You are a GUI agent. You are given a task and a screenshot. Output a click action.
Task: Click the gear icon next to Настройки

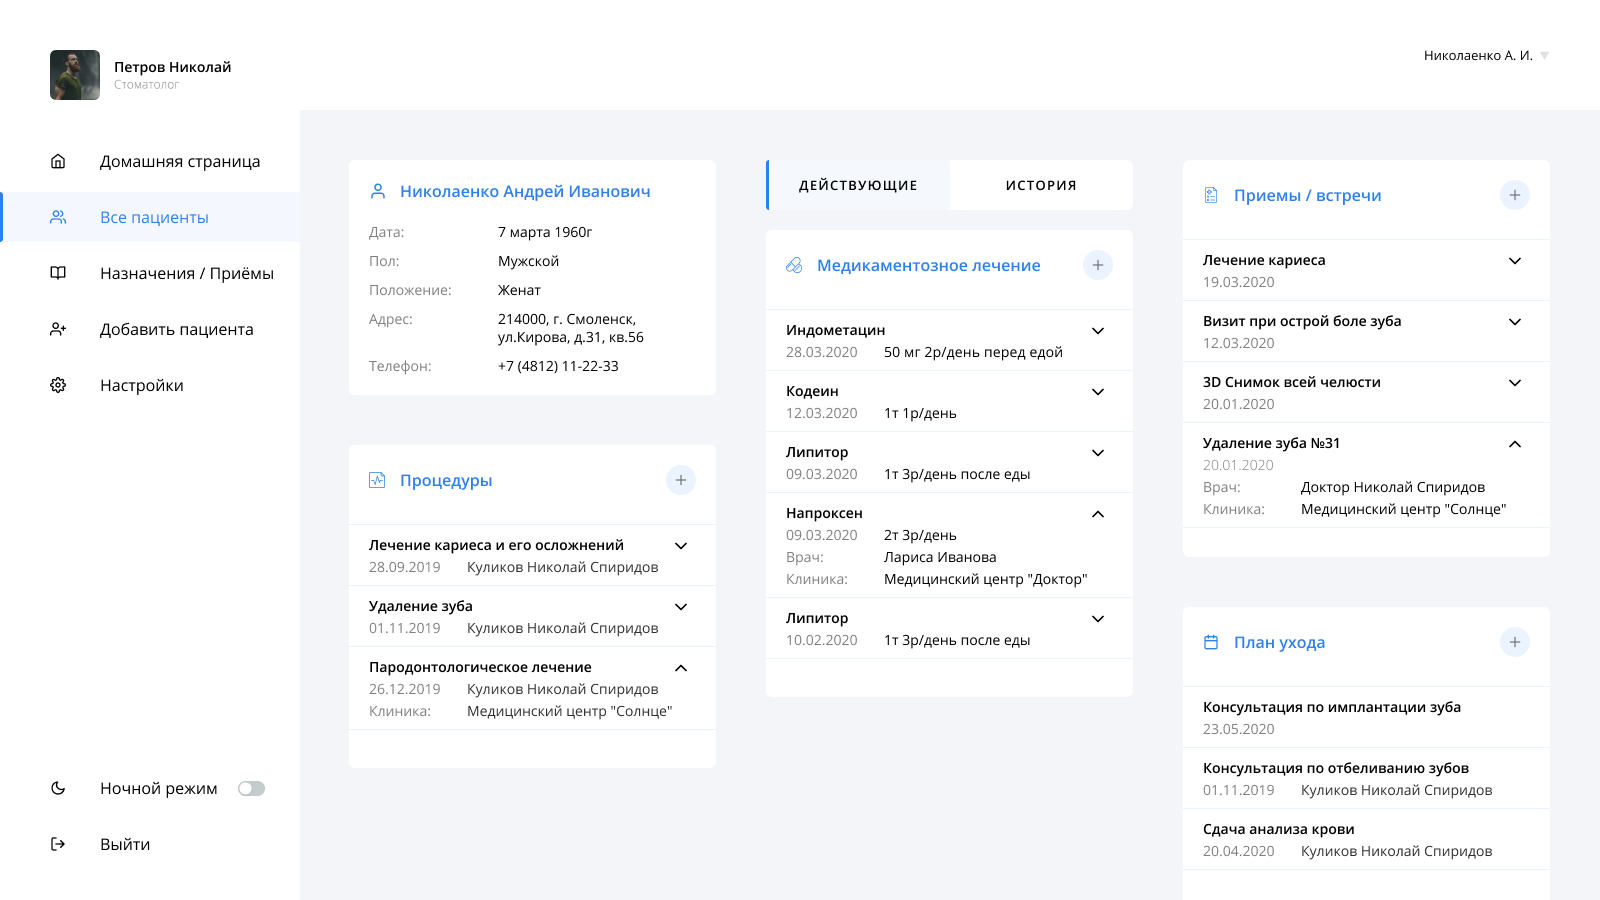coord(58,385)
